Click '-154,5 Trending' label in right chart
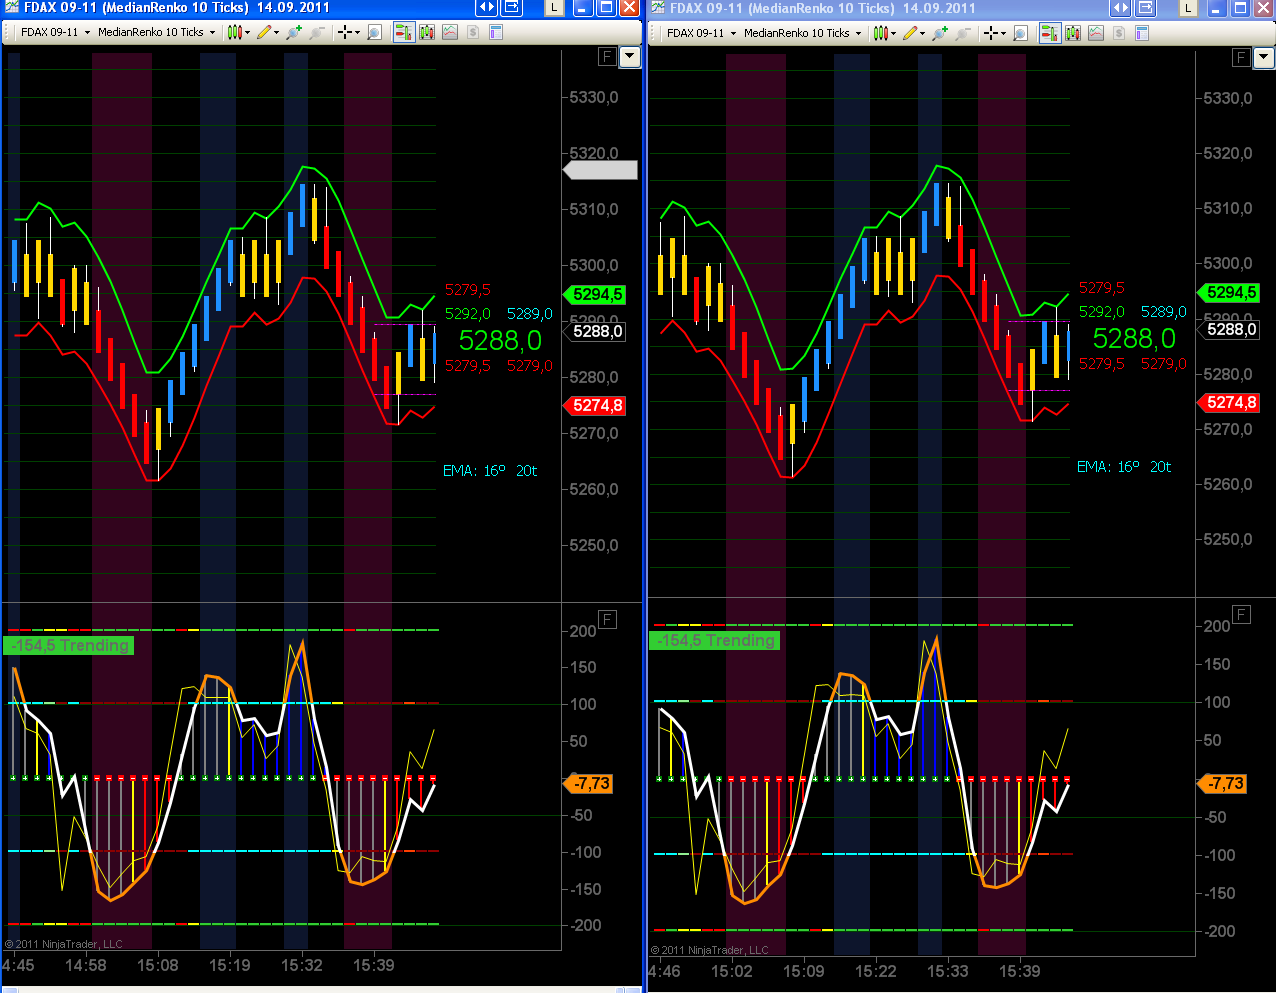This screenshot has height=993, width=1276. point(714,641)
